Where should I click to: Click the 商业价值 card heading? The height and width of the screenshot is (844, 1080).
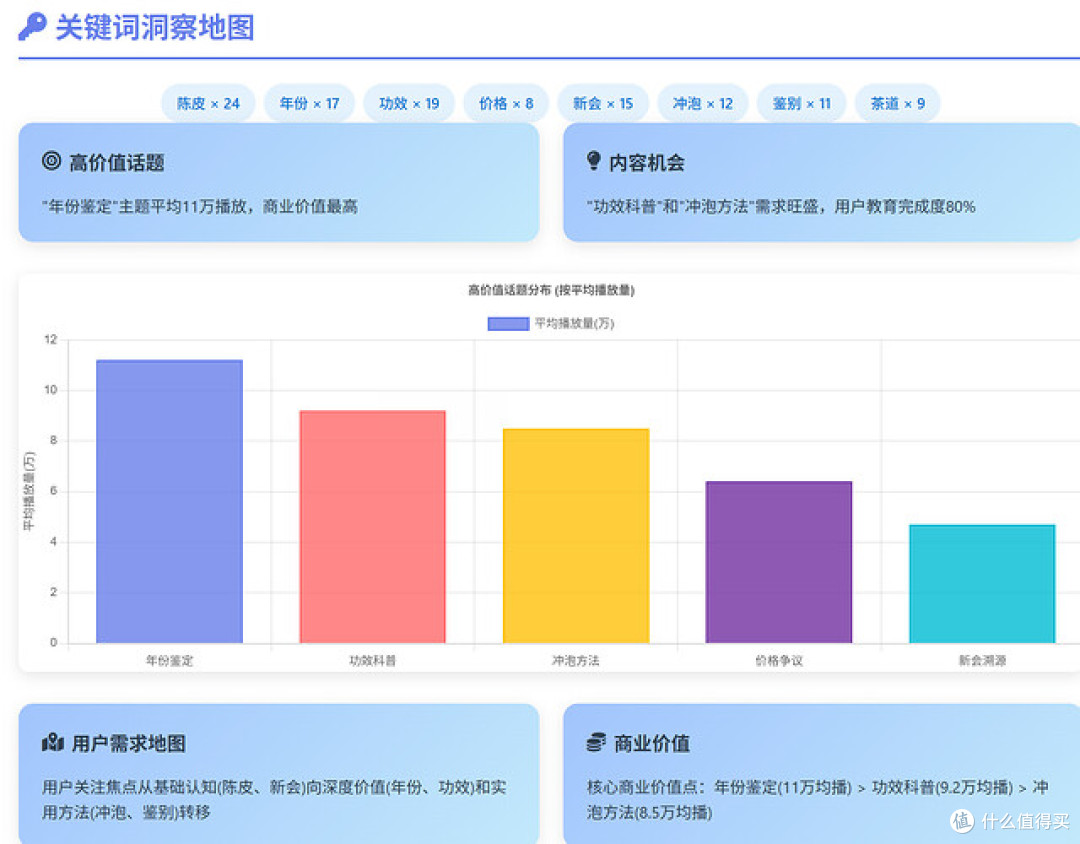pos(652,743)
